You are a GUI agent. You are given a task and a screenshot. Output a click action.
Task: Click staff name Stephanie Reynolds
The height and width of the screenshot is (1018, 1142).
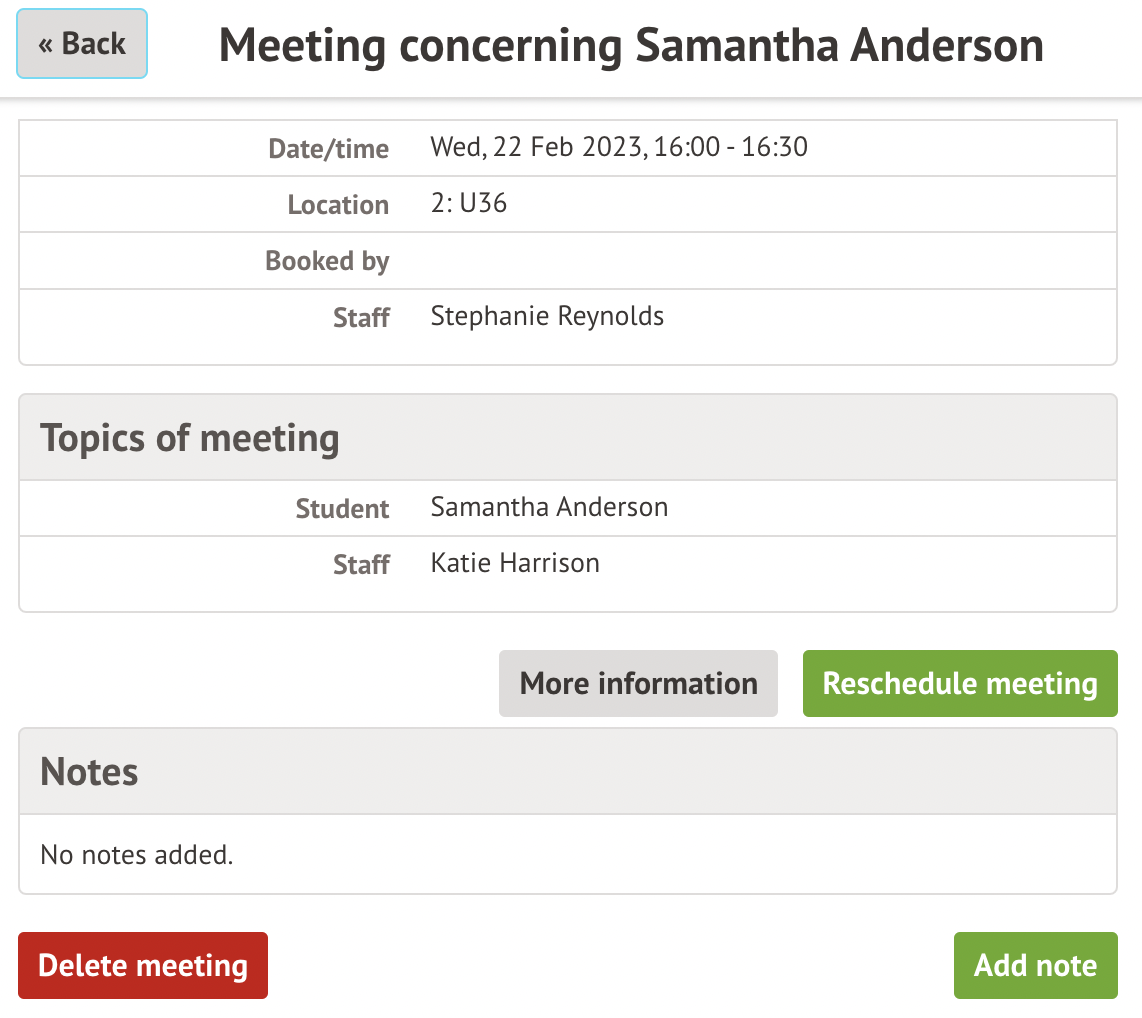pyautogui.click(x=547, y=317)
